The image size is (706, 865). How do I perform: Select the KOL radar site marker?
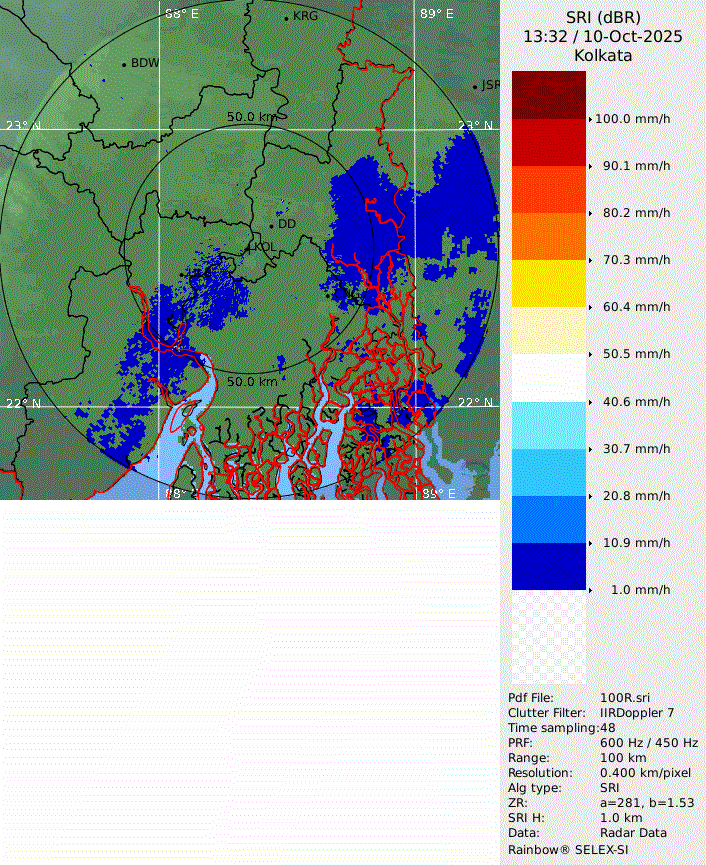pyautogui.click(x=249, y=247)
